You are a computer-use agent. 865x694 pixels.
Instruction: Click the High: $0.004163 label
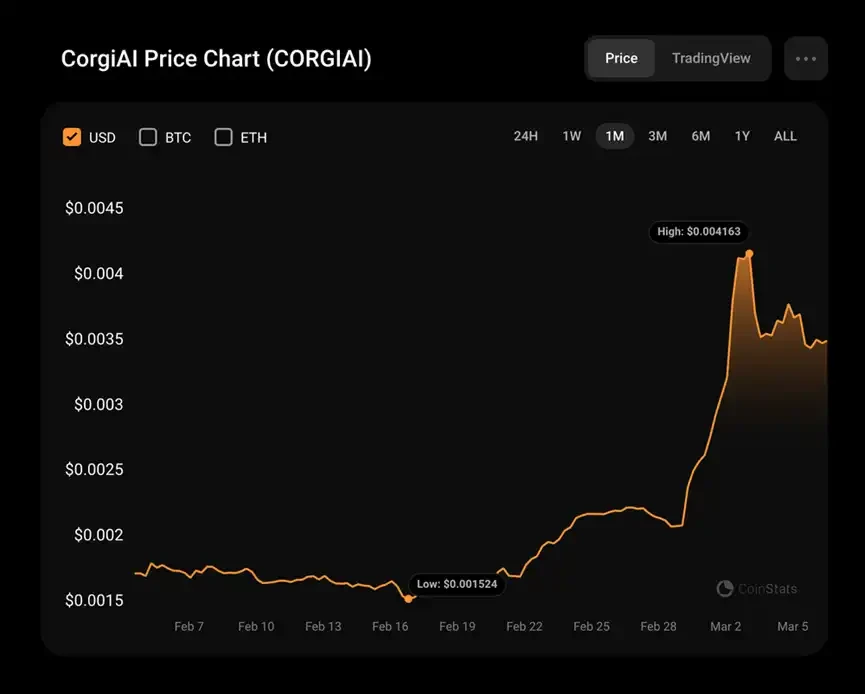699,232
